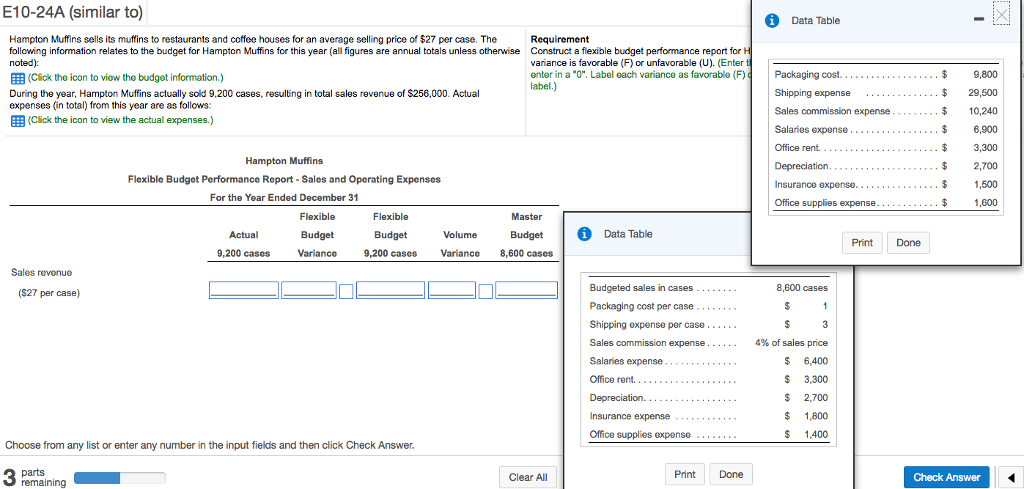
Task: Click the budgeted Office rent value 3,300
Action: [814, 379]
